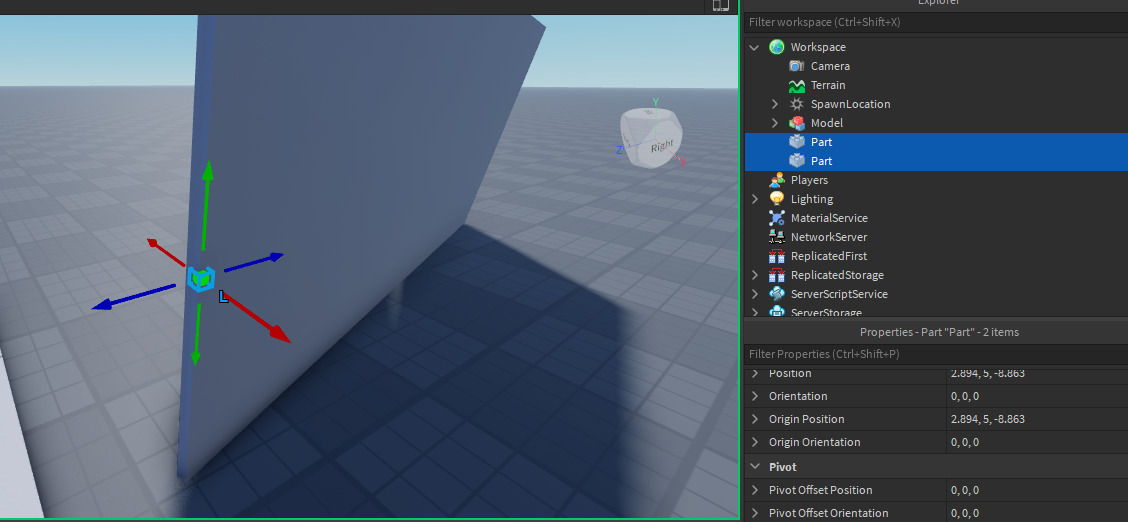Expand the Position property

pos(755,373)
